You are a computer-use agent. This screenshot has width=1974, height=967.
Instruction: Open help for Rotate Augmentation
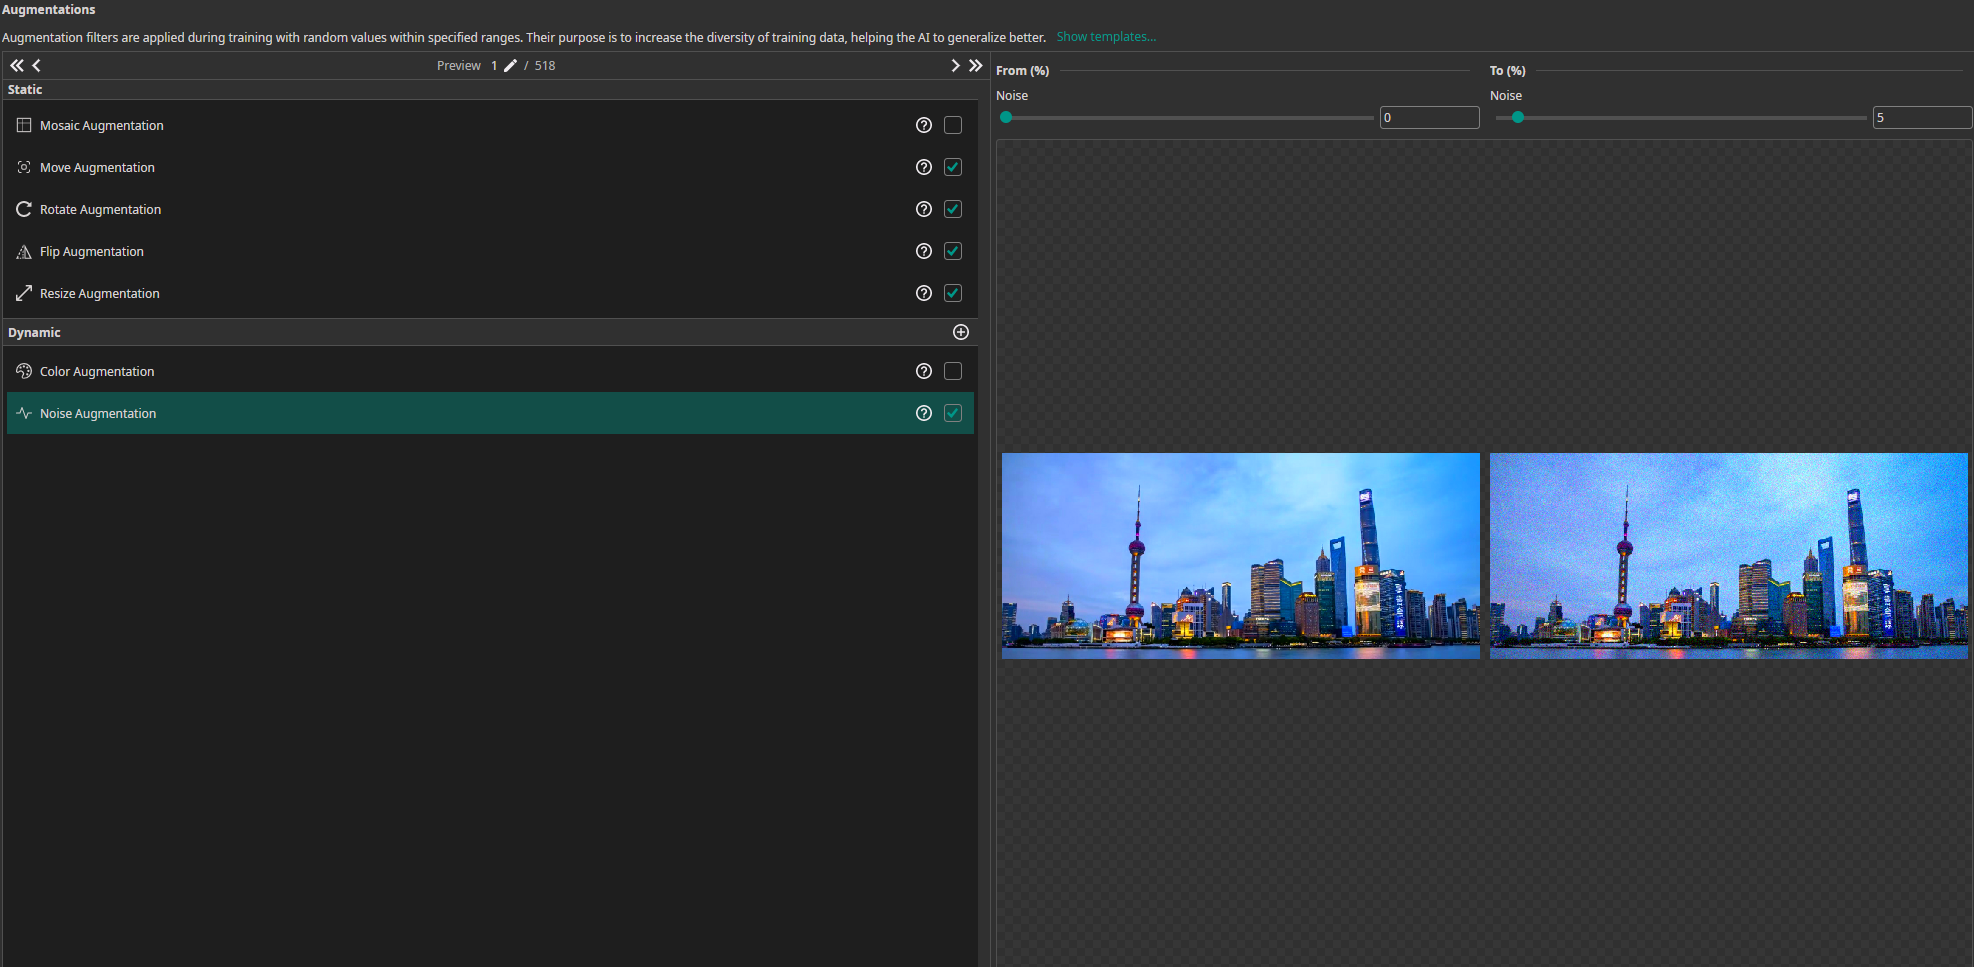(x=924, y=209)
